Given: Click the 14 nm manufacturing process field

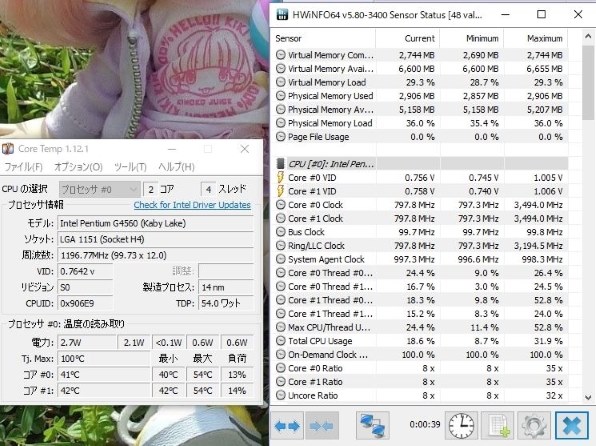Looking at the screenshot, I should click(226, 287).
